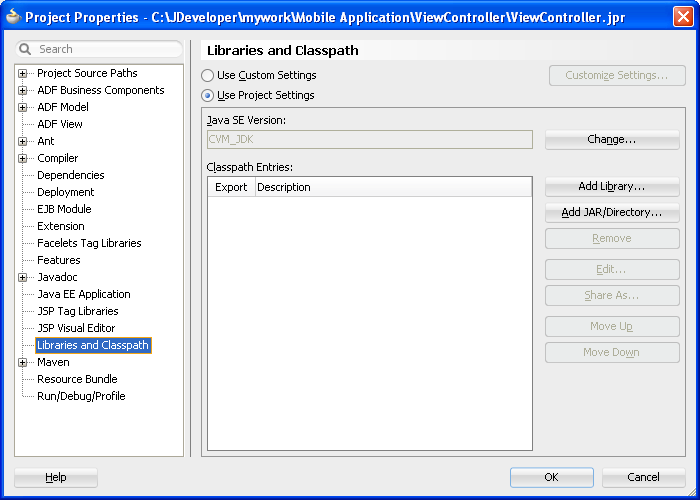This screenshot has height=500, width=700.
Task: Click the Add Library... button
Action: (x=612, y=187)
